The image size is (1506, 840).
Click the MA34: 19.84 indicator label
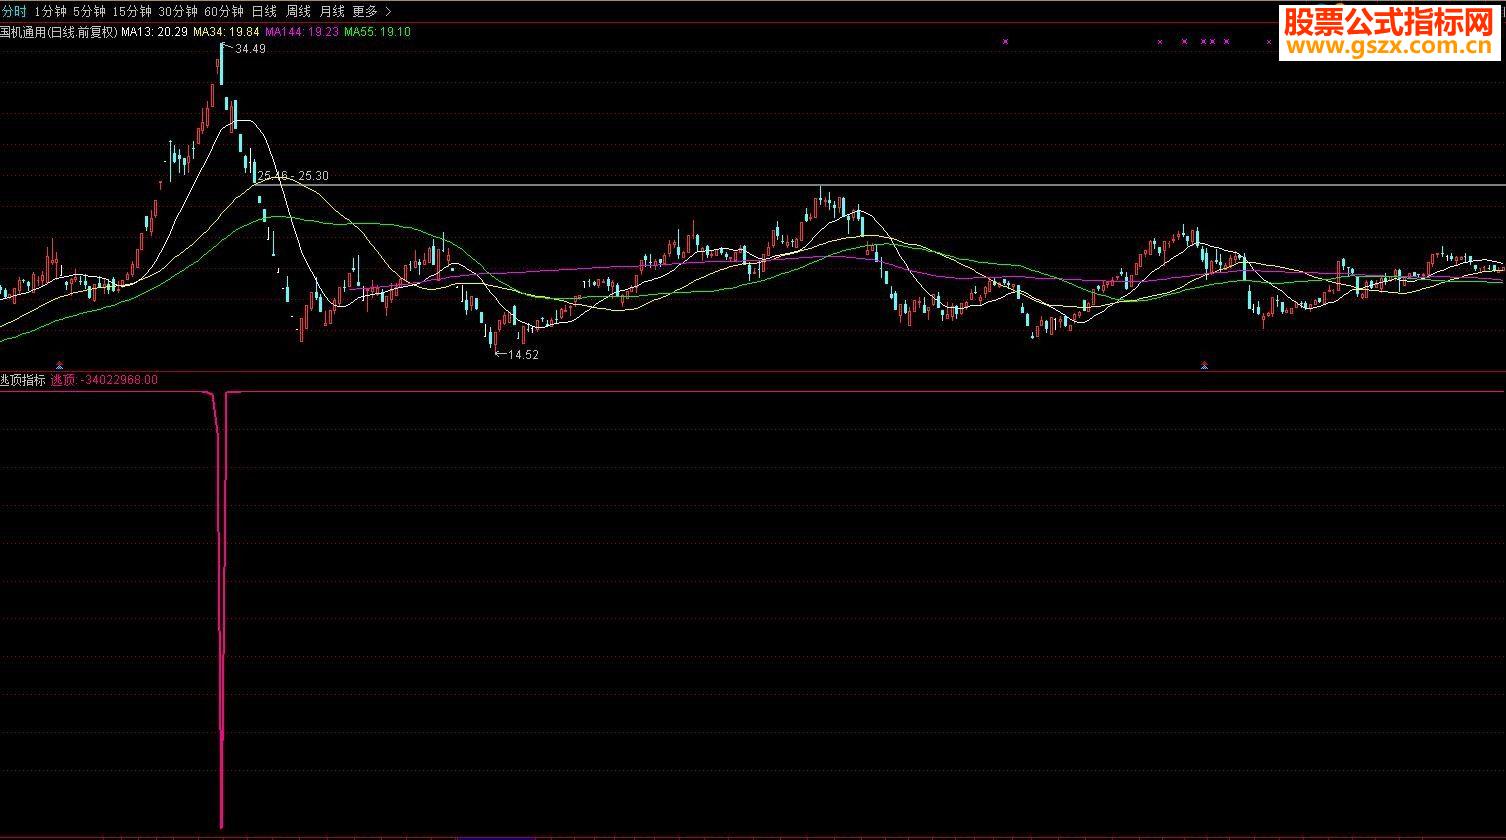[x=226, y=32]
